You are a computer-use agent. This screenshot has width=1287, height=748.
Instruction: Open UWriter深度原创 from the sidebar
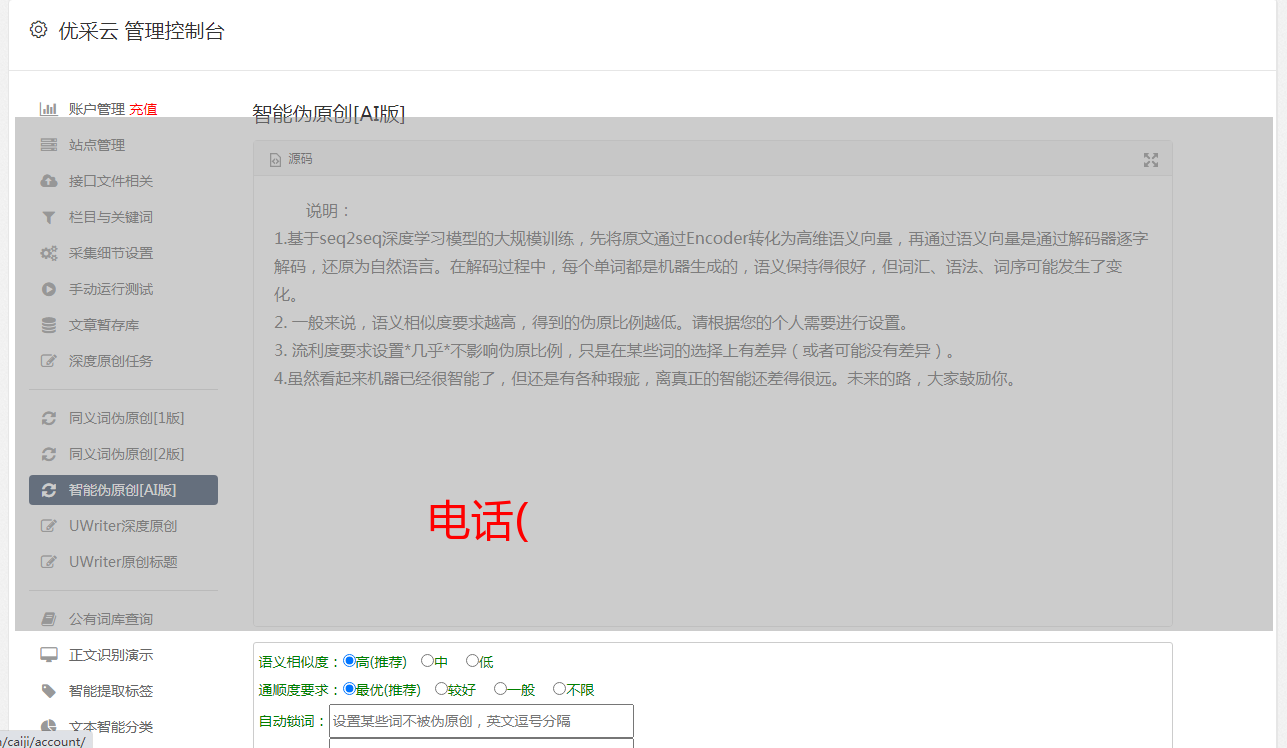123,526
